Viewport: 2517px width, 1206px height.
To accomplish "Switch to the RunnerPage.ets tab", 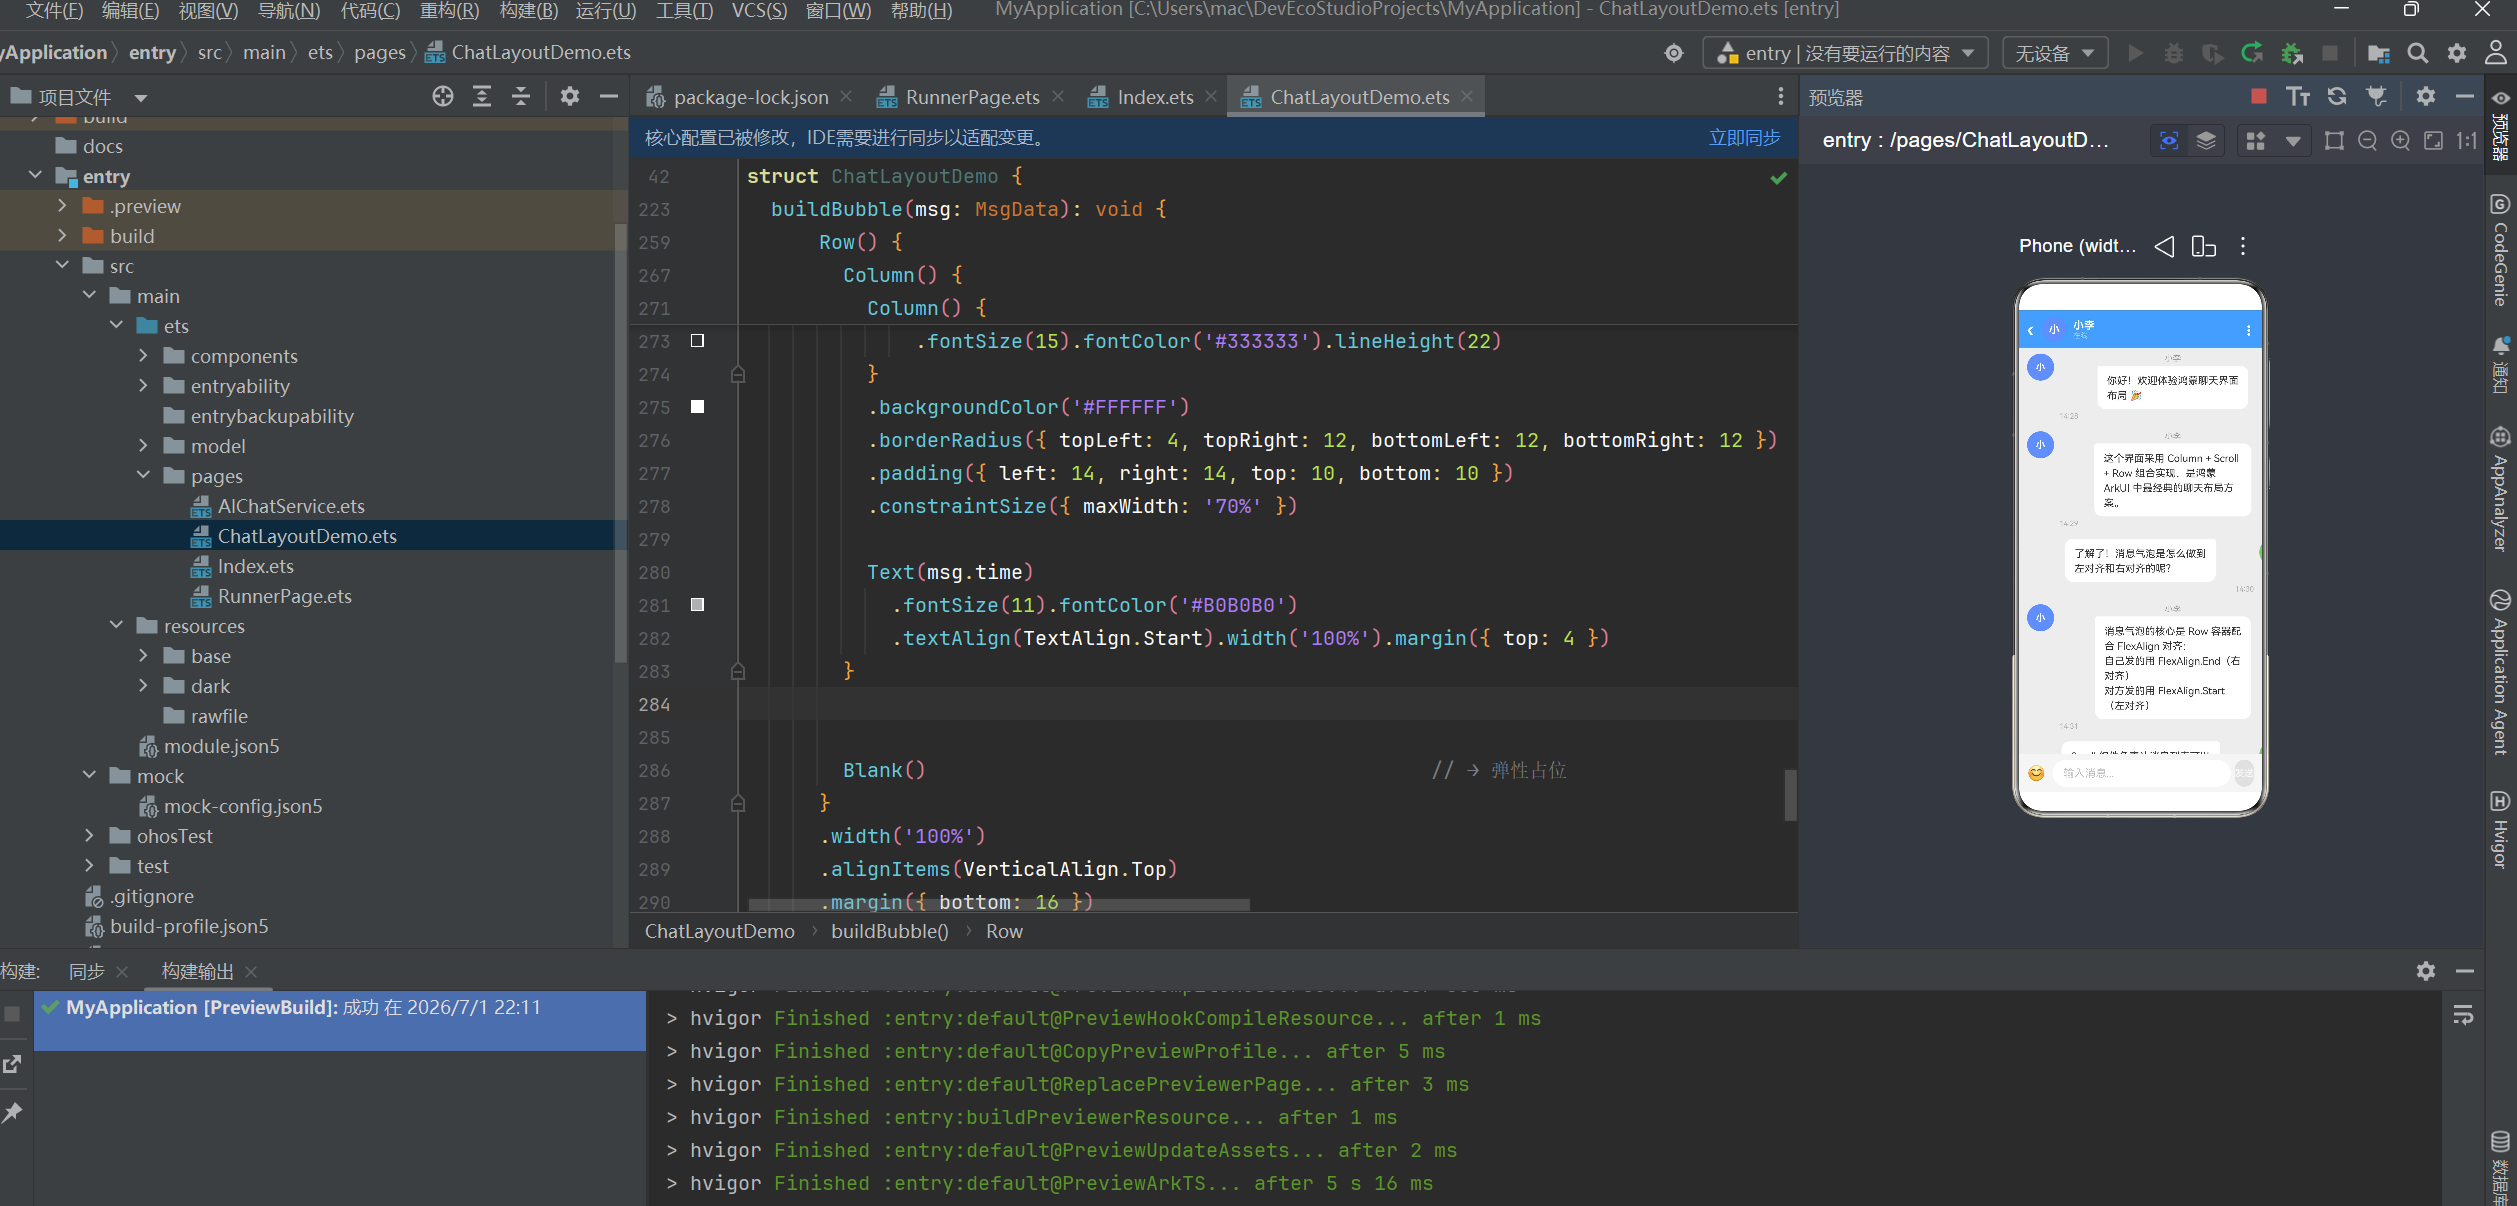I will pyautogui.click(x=971, y=97).
